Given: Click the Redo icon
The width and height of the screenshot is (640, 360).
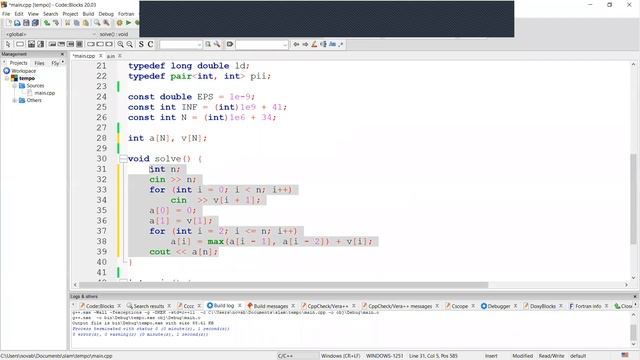Looking at the screenshot, I should click(56, 23).
